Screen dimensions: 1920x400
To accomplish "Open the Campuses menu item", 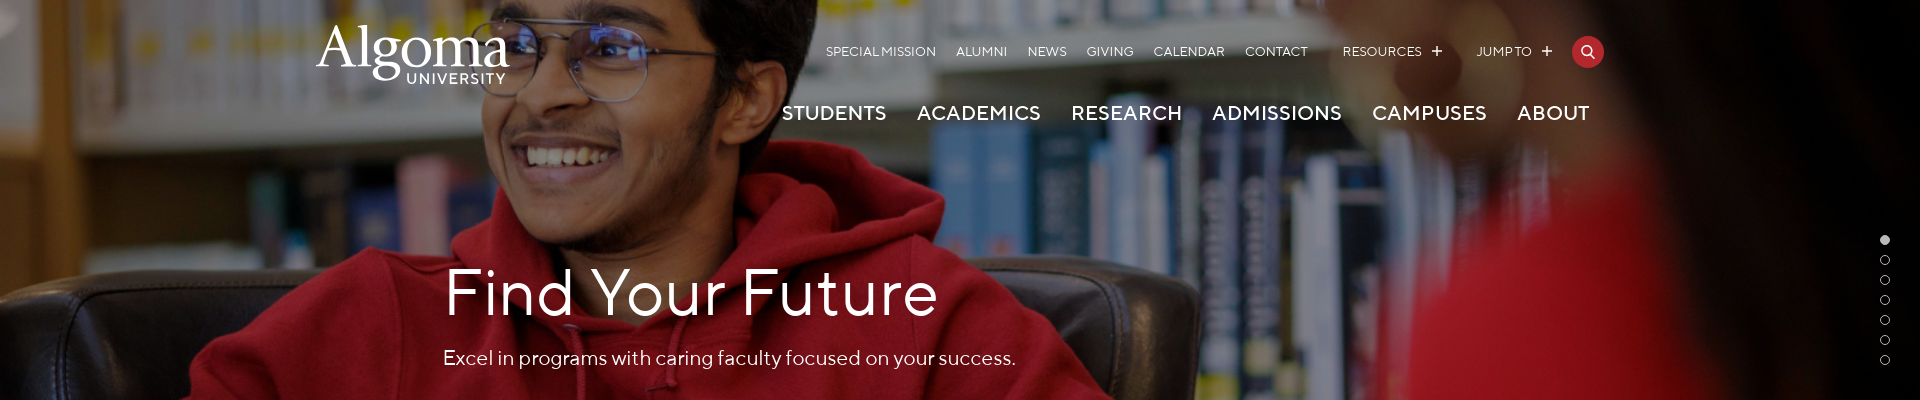I will click(x=1429, y=114).
